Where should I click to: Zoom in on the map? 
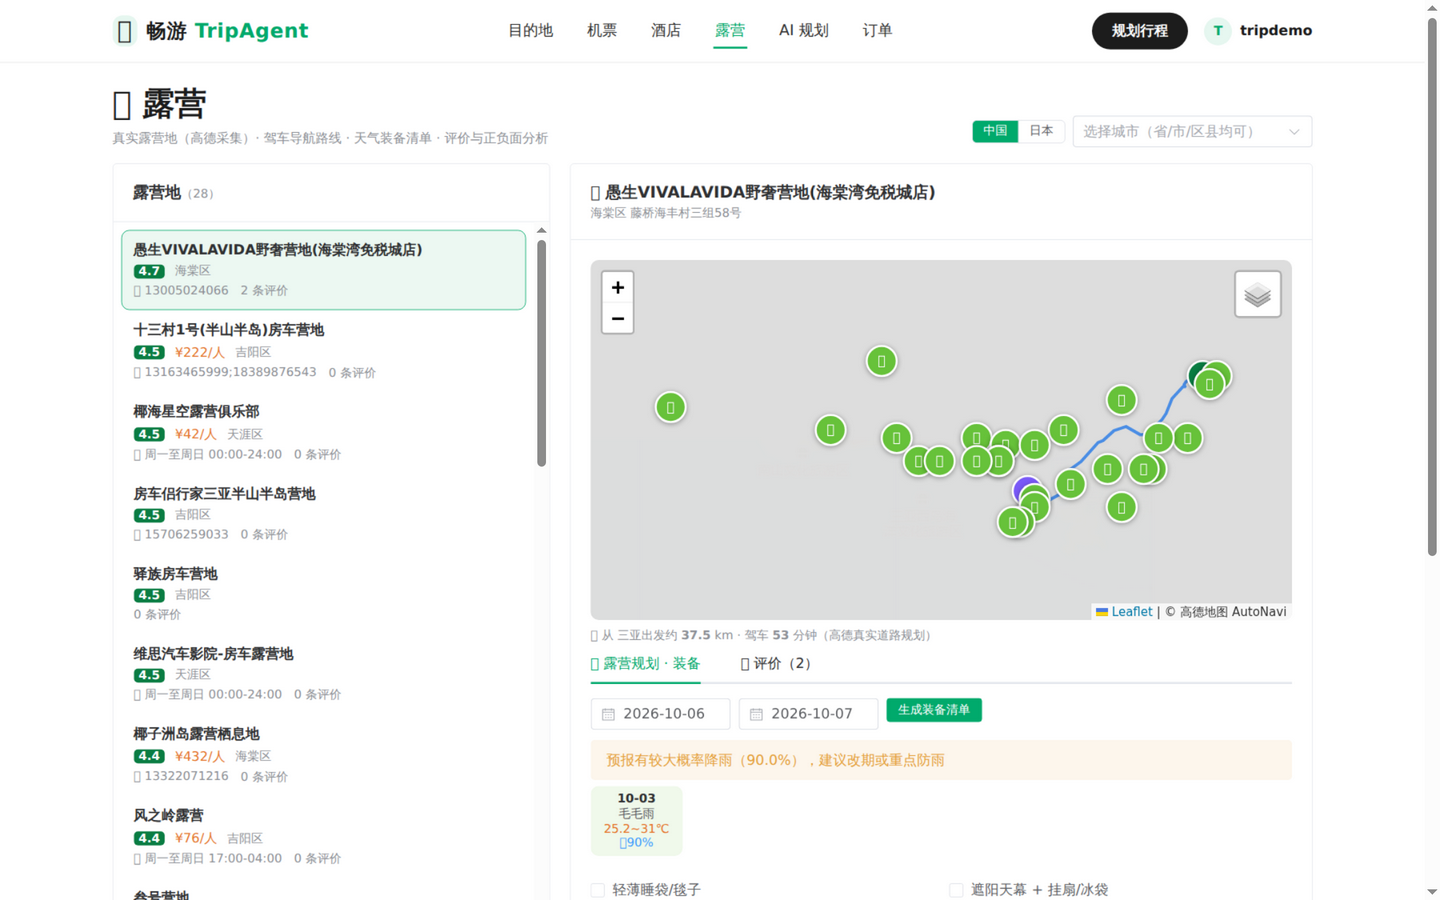pos(617,288)
